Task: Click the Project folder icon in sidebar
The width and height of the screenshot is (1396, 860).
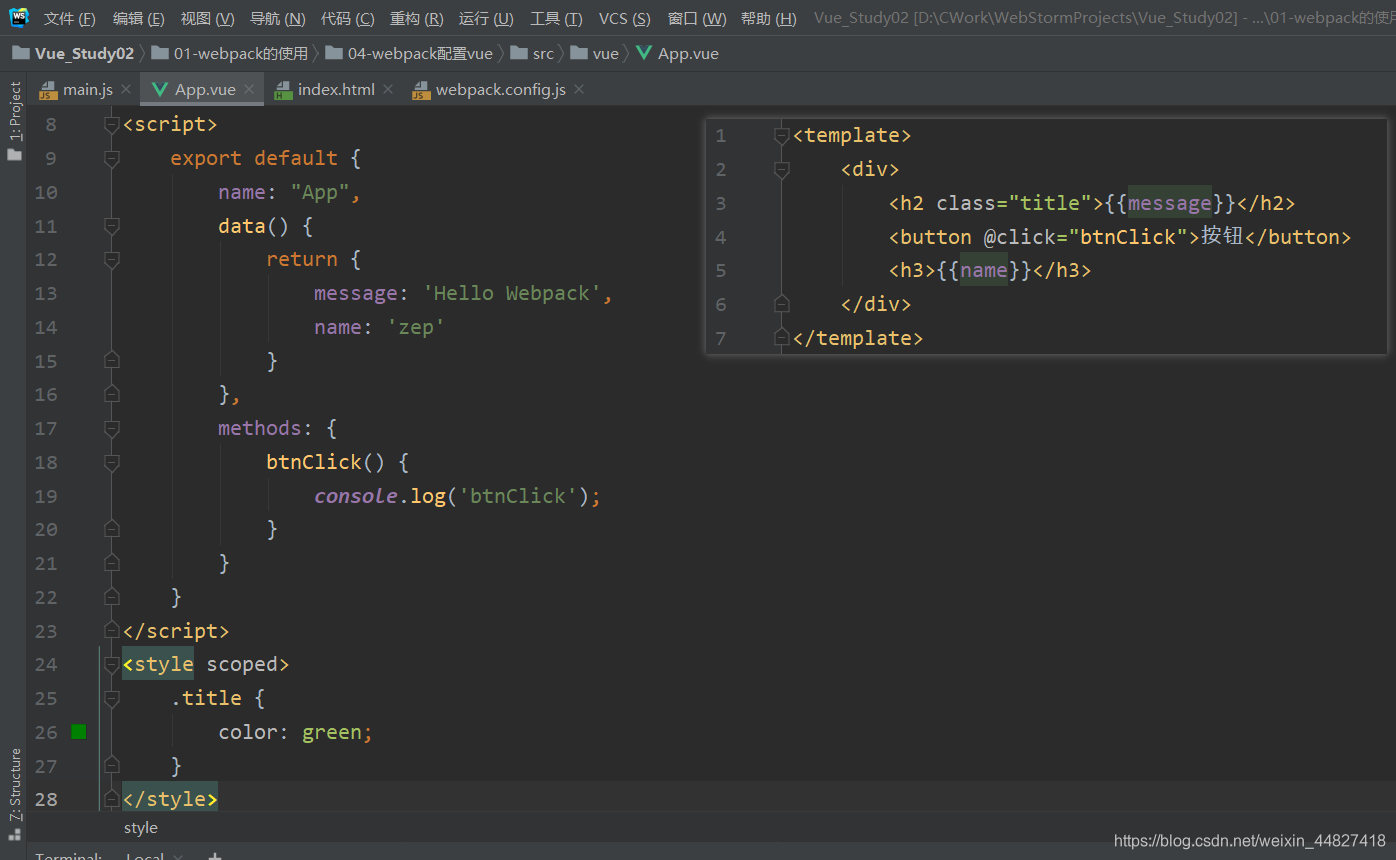Action: coord(15,155)
